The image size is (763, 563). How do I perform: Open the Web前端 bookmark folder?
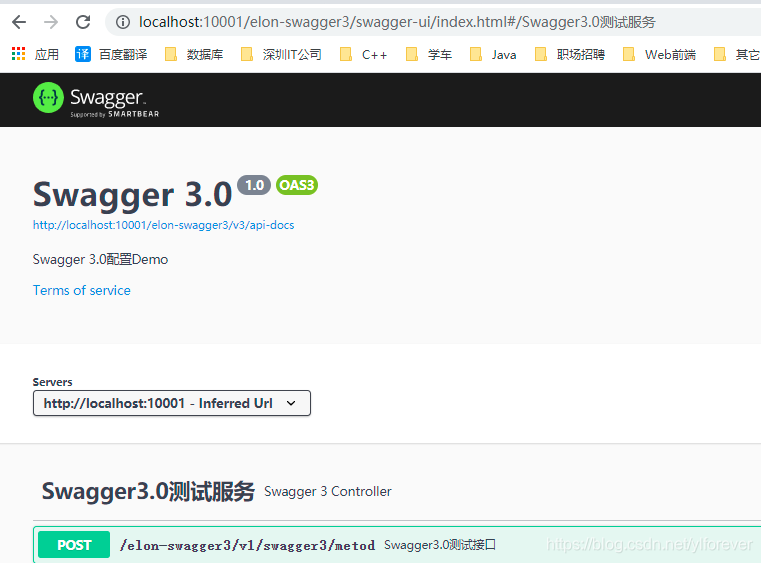659,54
